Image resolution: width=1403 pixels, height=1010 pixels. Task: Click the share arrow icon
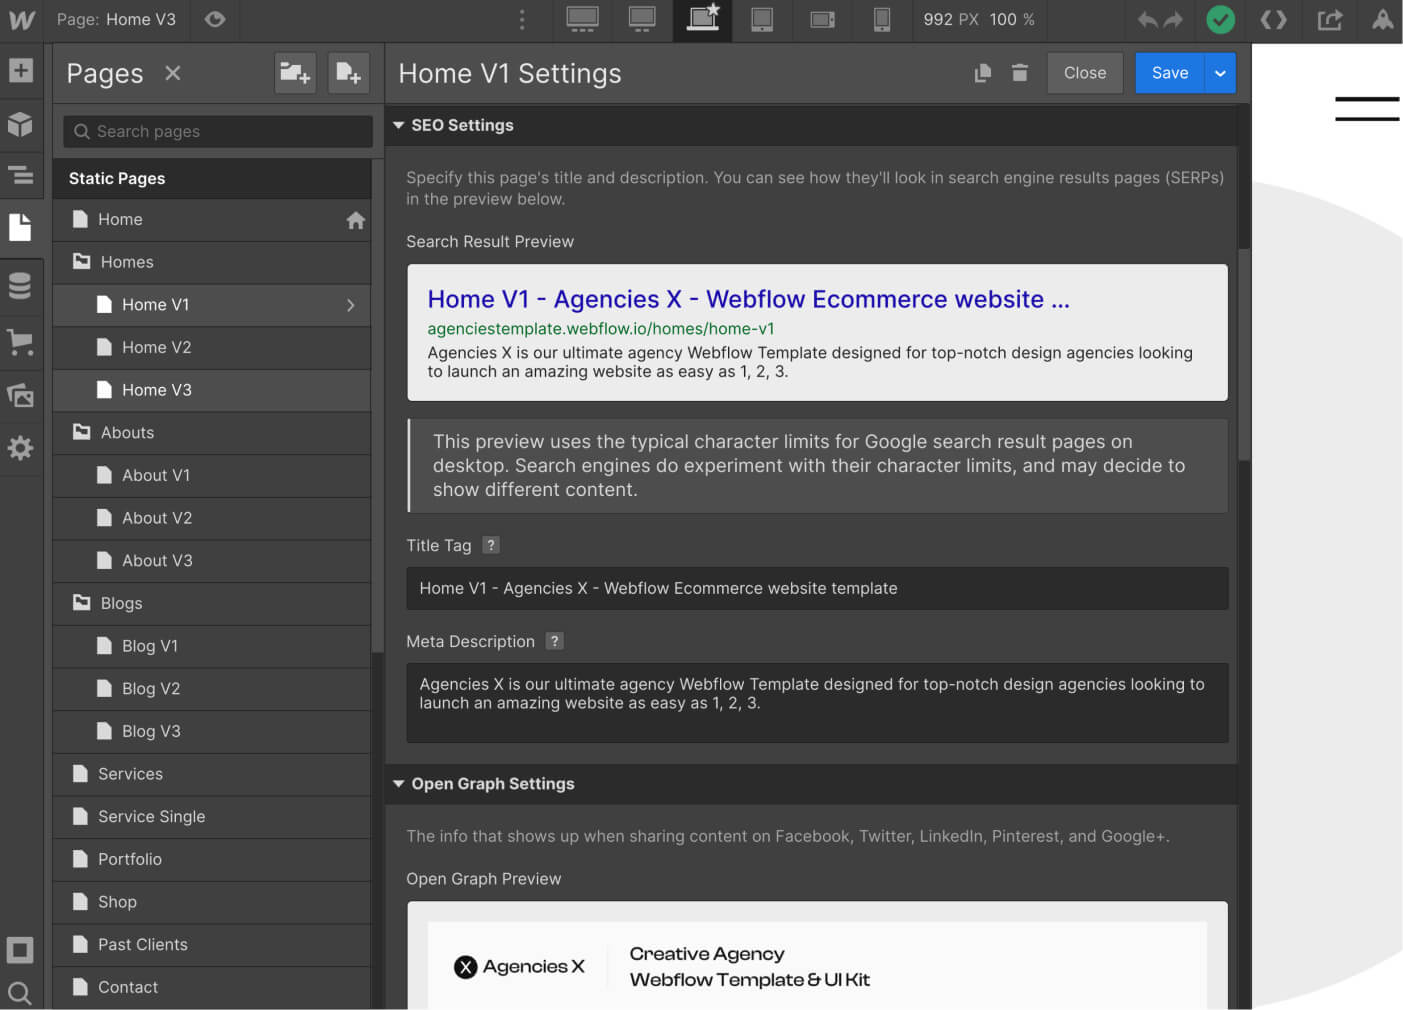click(x=1329, y=20)
